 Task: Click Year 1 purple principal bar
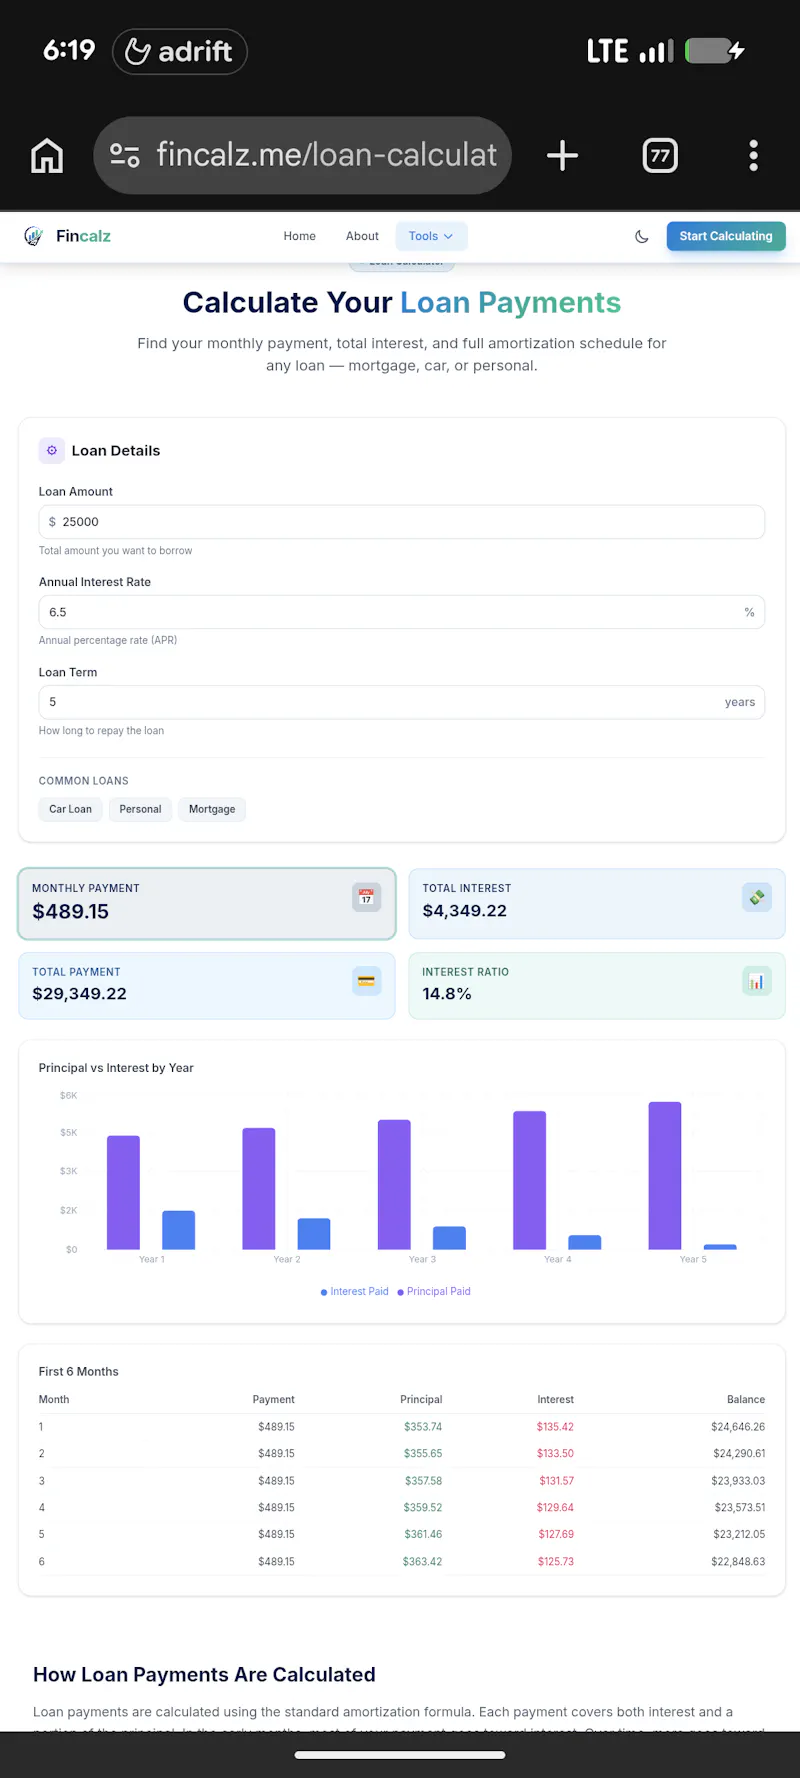tap(123, 1192)
